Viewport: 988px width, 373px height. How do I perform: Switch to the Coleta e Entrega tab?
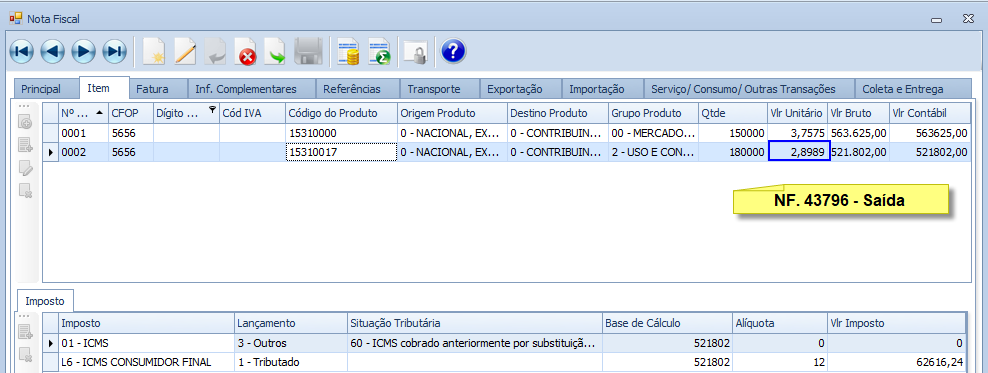(904, 89)
